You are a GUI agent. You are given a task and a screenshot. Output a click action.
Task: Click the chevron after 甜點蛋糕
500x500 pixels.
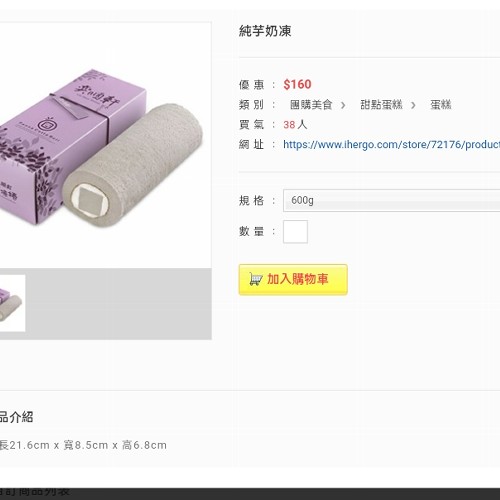413,105
